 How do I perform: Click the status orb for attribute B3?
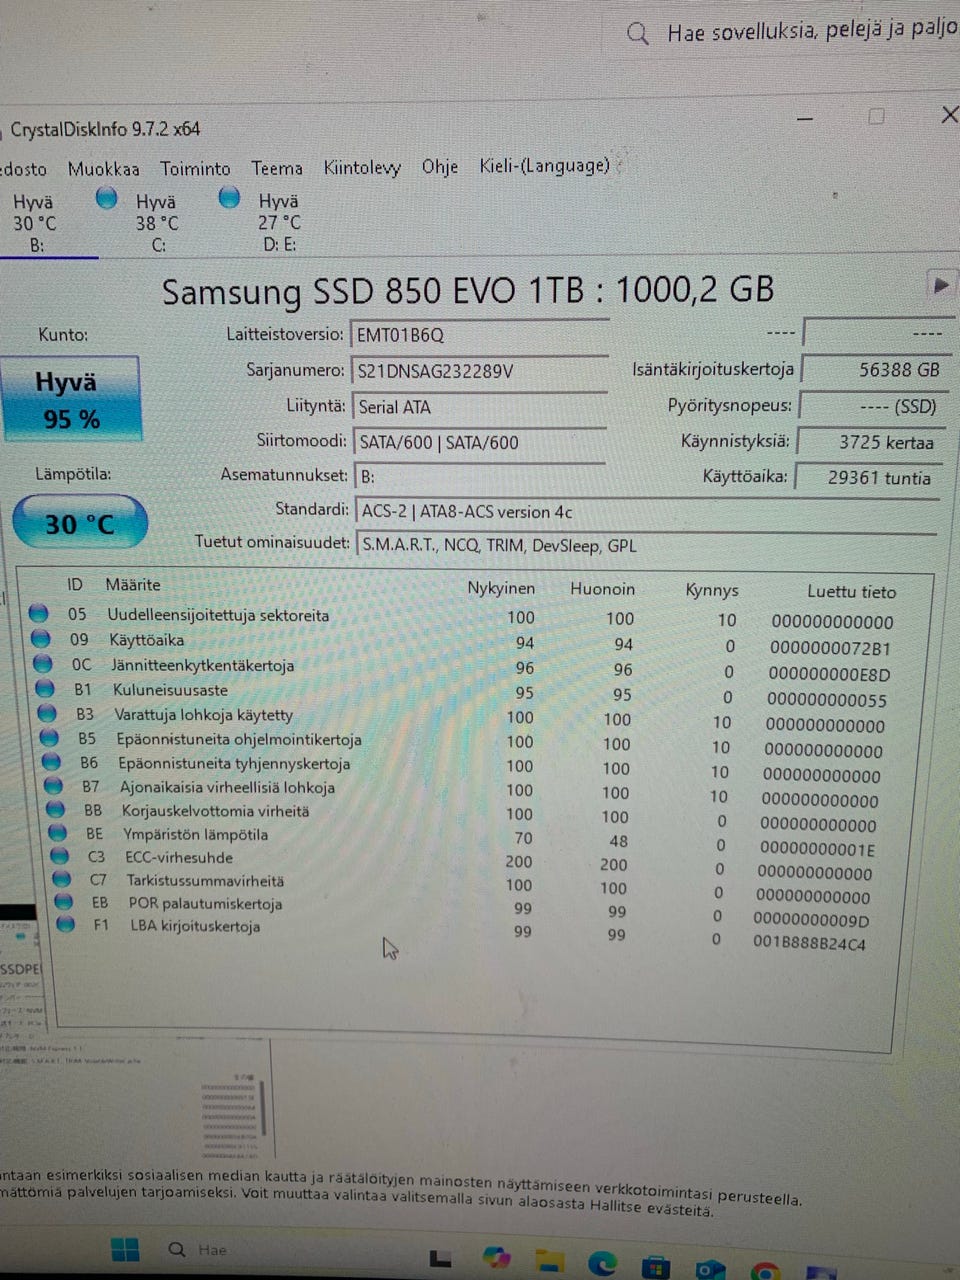[x=47, y=713]
